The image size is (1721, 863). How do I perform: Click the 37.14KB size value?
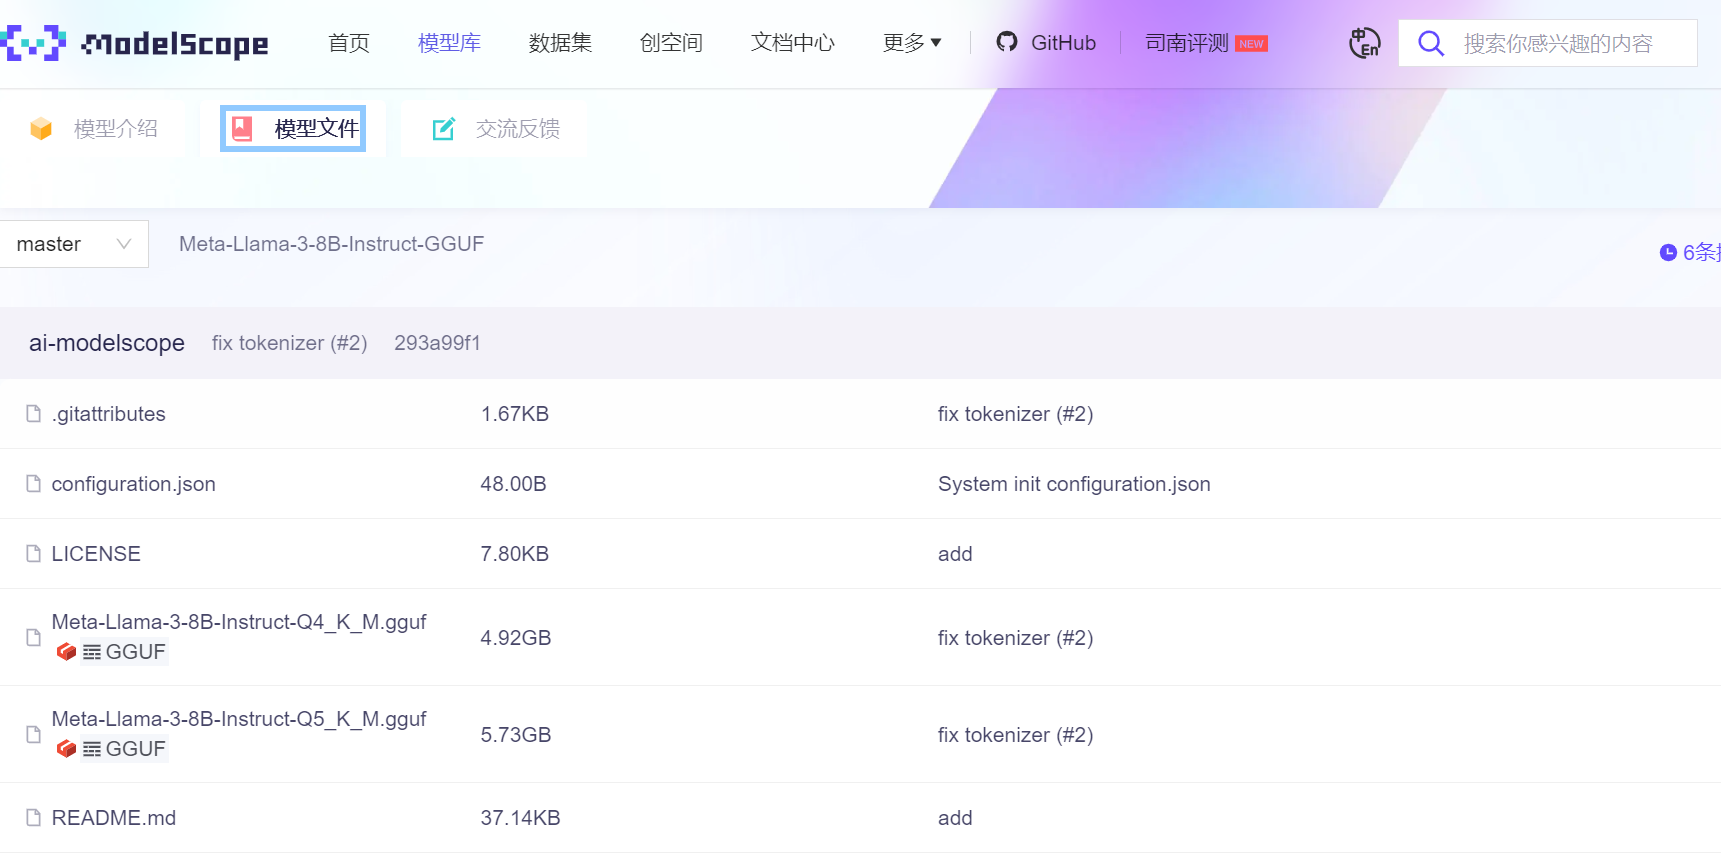[521, 818]
